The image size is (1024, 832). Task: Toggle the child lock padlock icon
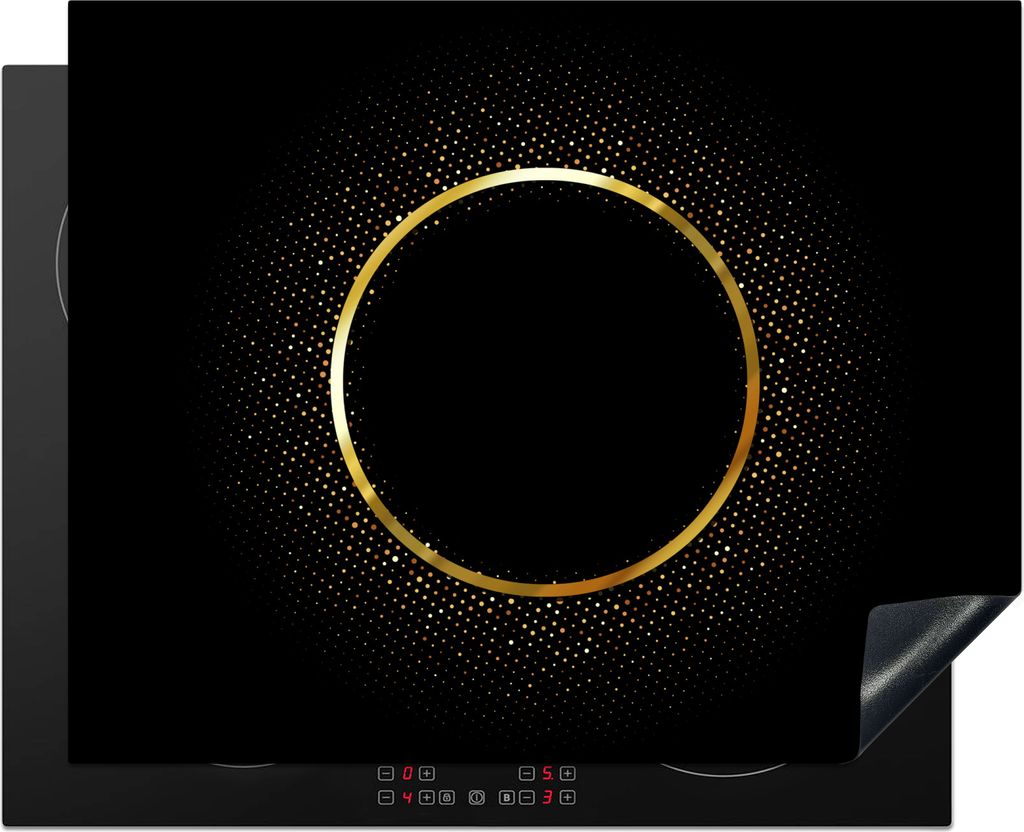(x=446, y=797)
